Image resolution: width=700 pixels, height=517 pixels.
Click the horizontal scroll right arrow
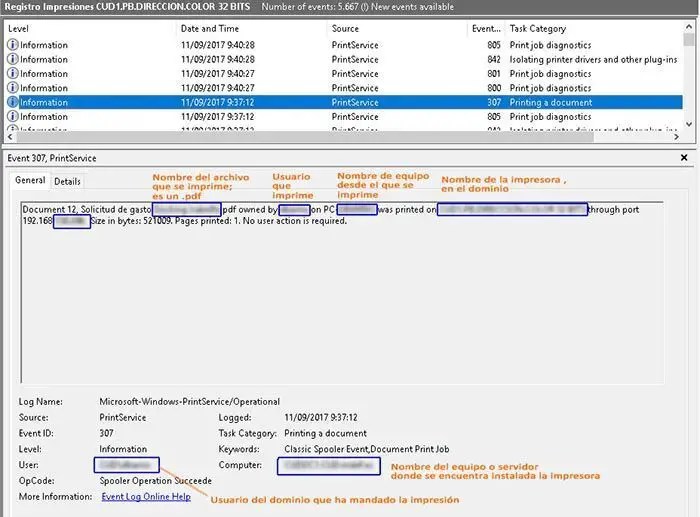coord(676,137)
